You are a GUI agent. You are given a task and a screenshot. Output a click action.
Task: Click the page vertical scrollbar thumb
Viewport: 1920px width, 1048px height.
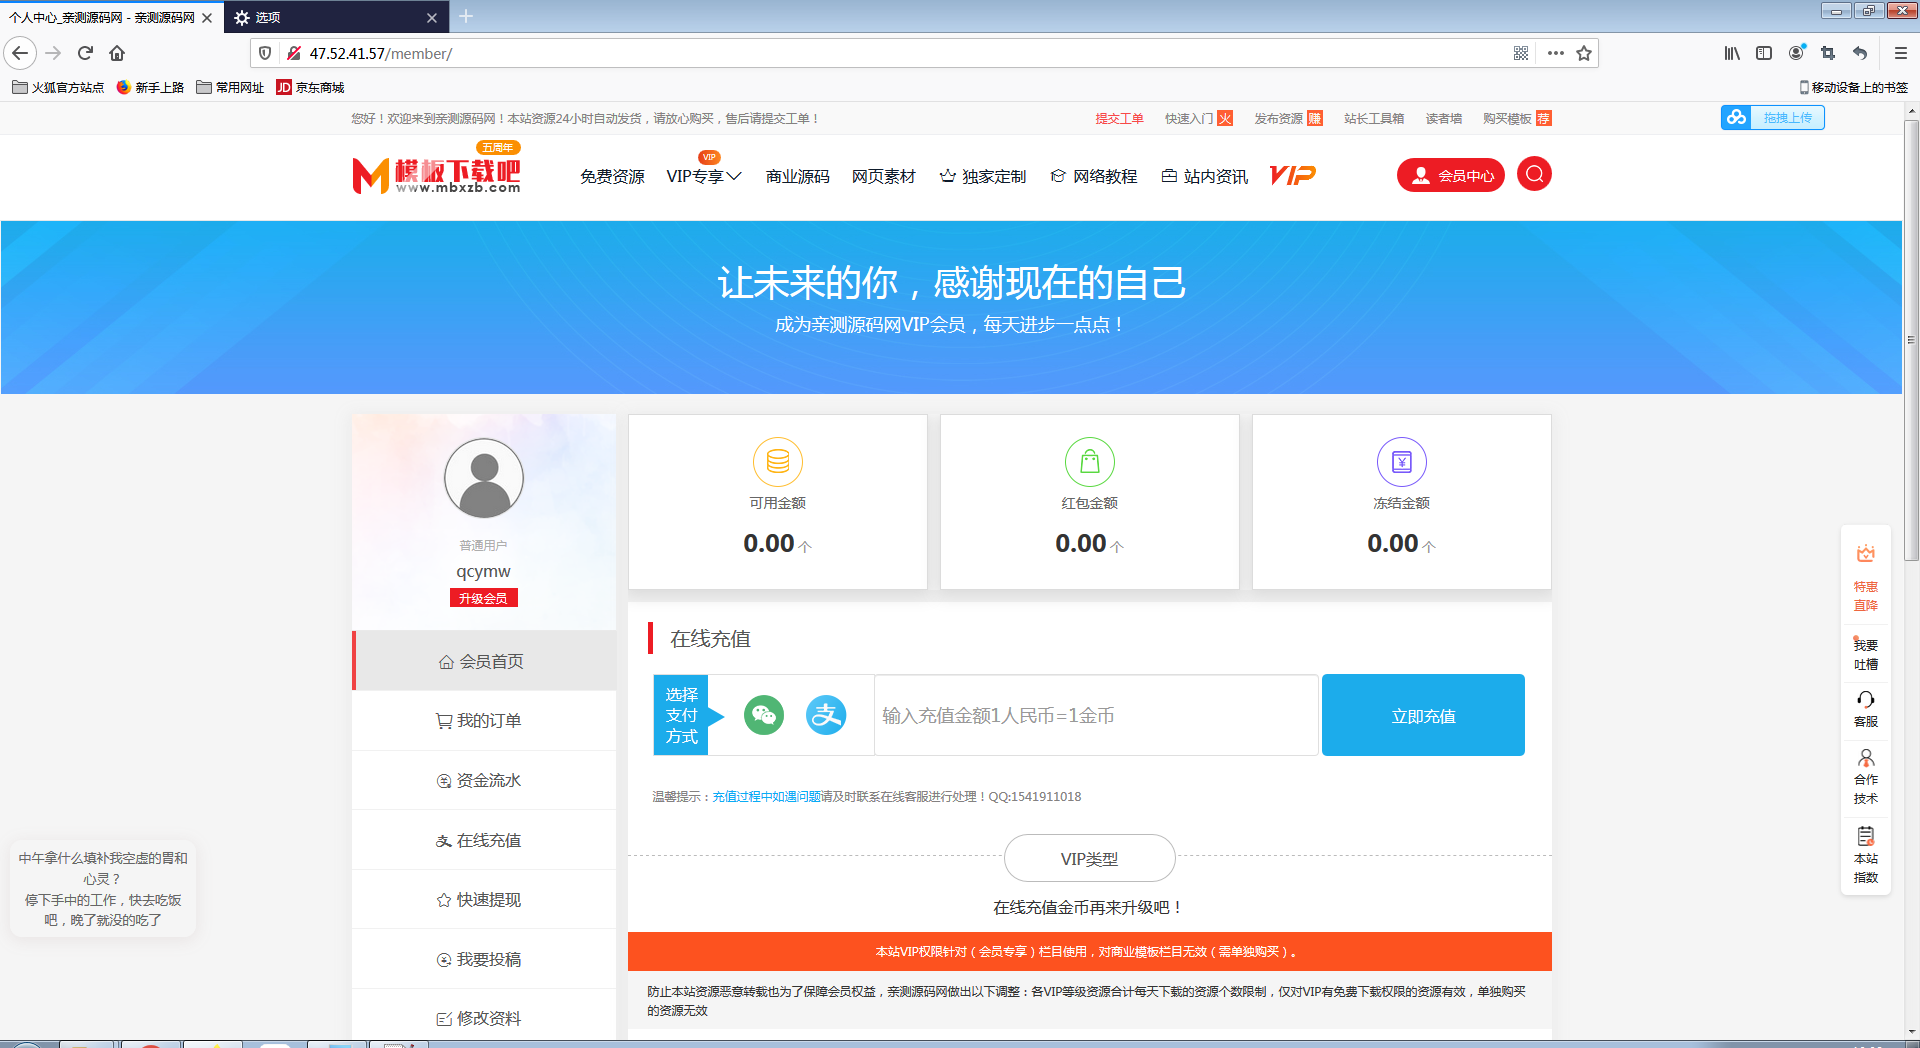[1911, 340]
